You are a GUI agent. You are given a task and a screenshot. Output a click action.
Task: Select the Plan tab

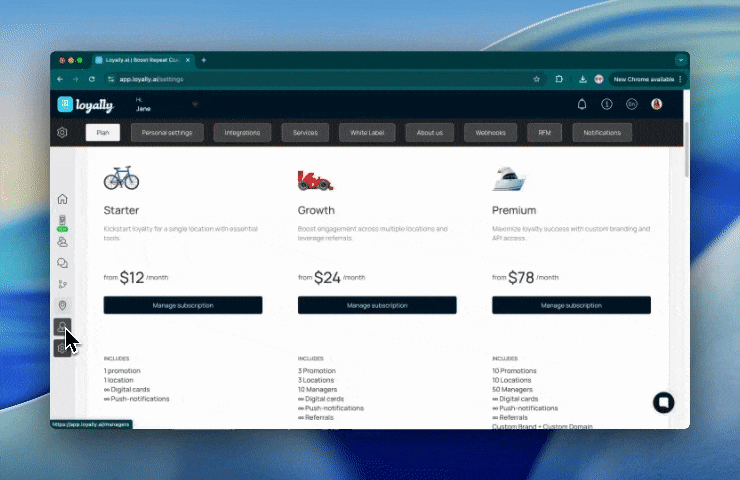tap(103, 133)
